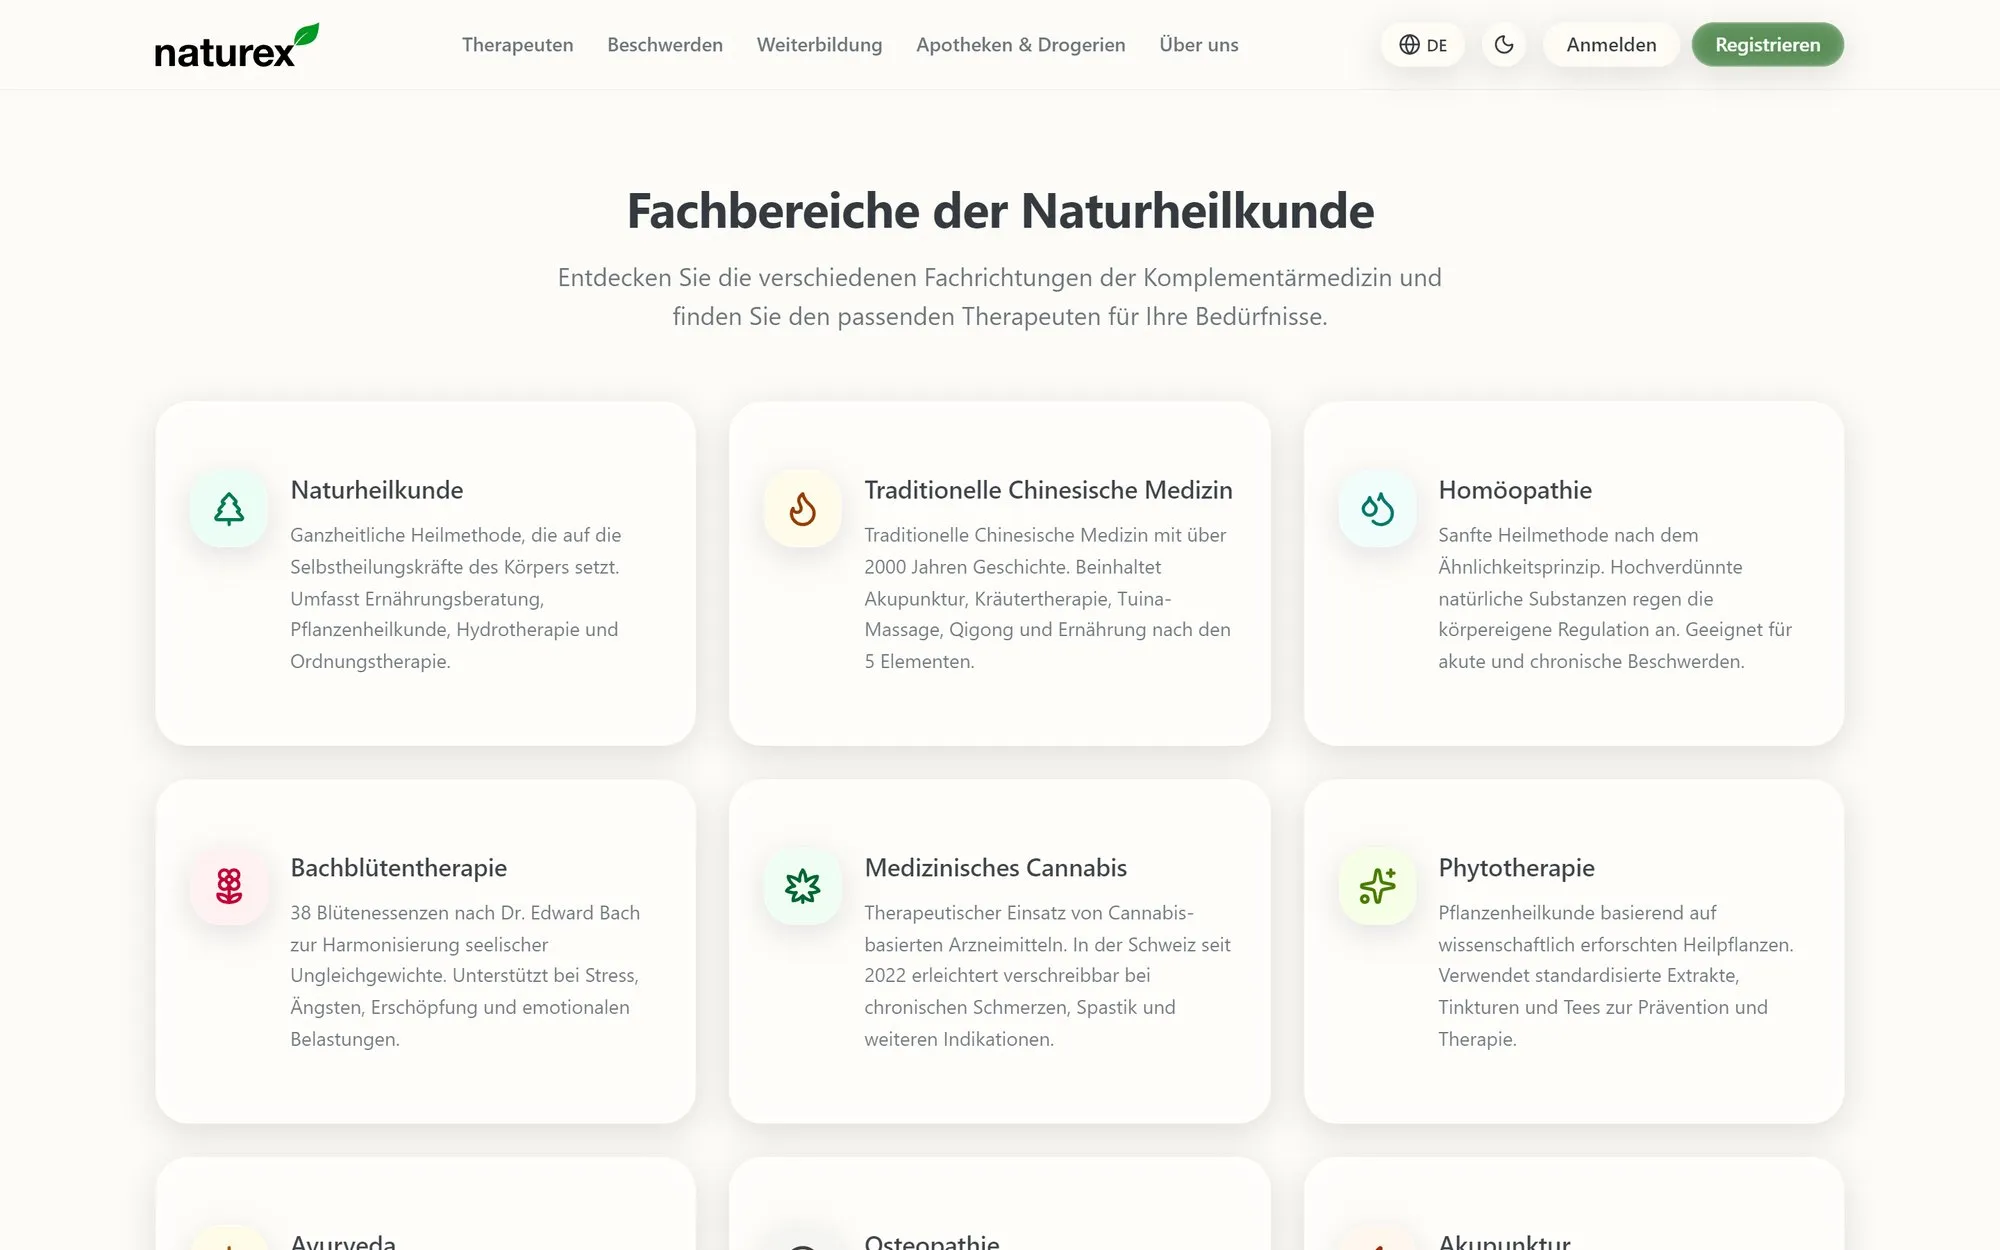The width and height of the screenshot is (2000, 1250).
Task: Click the text starting 'Pflanzenheilkunde basierend auf'
Action: 1616,975
